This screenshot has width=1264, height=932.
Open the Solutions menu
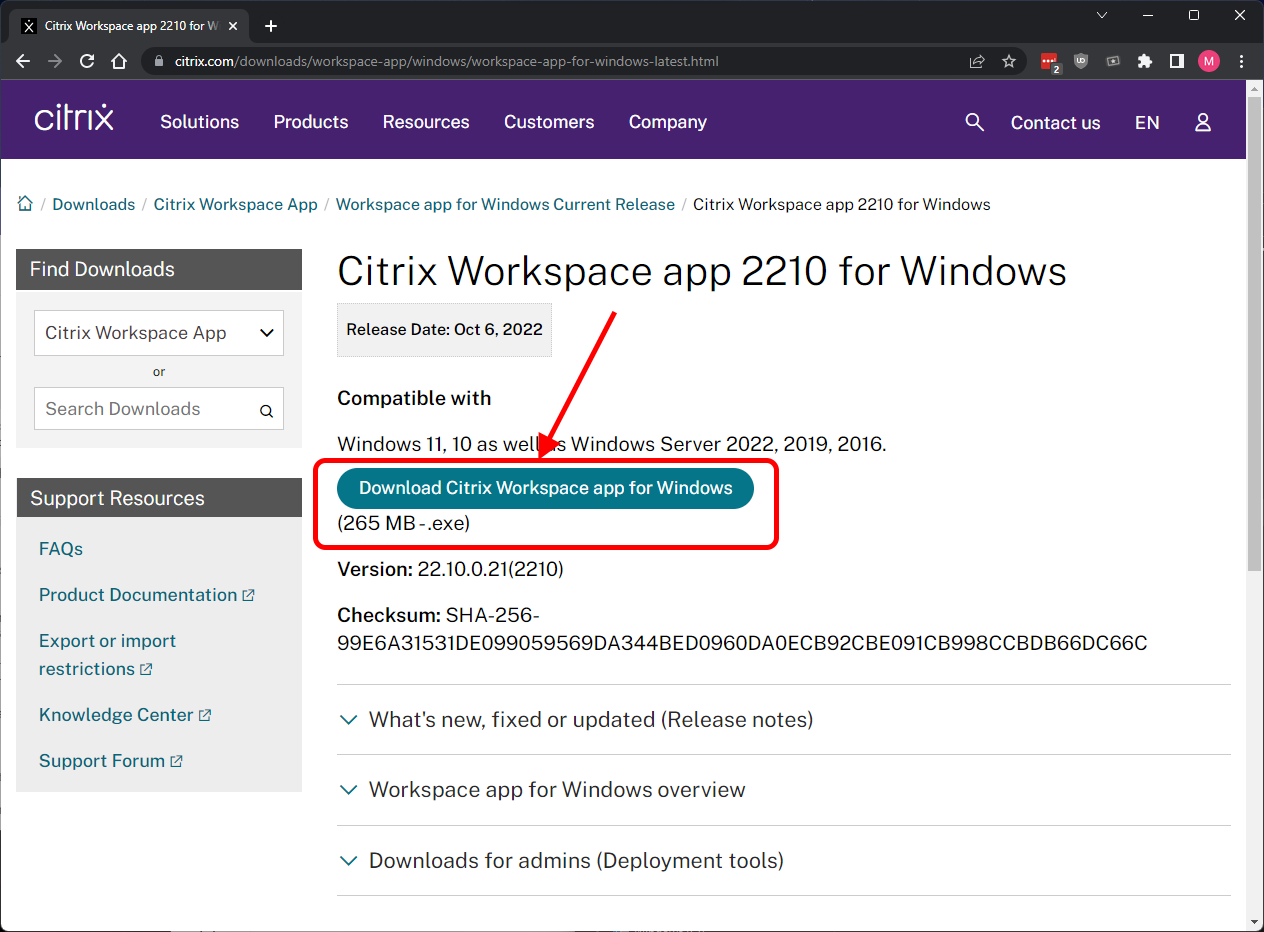[200, 122]
